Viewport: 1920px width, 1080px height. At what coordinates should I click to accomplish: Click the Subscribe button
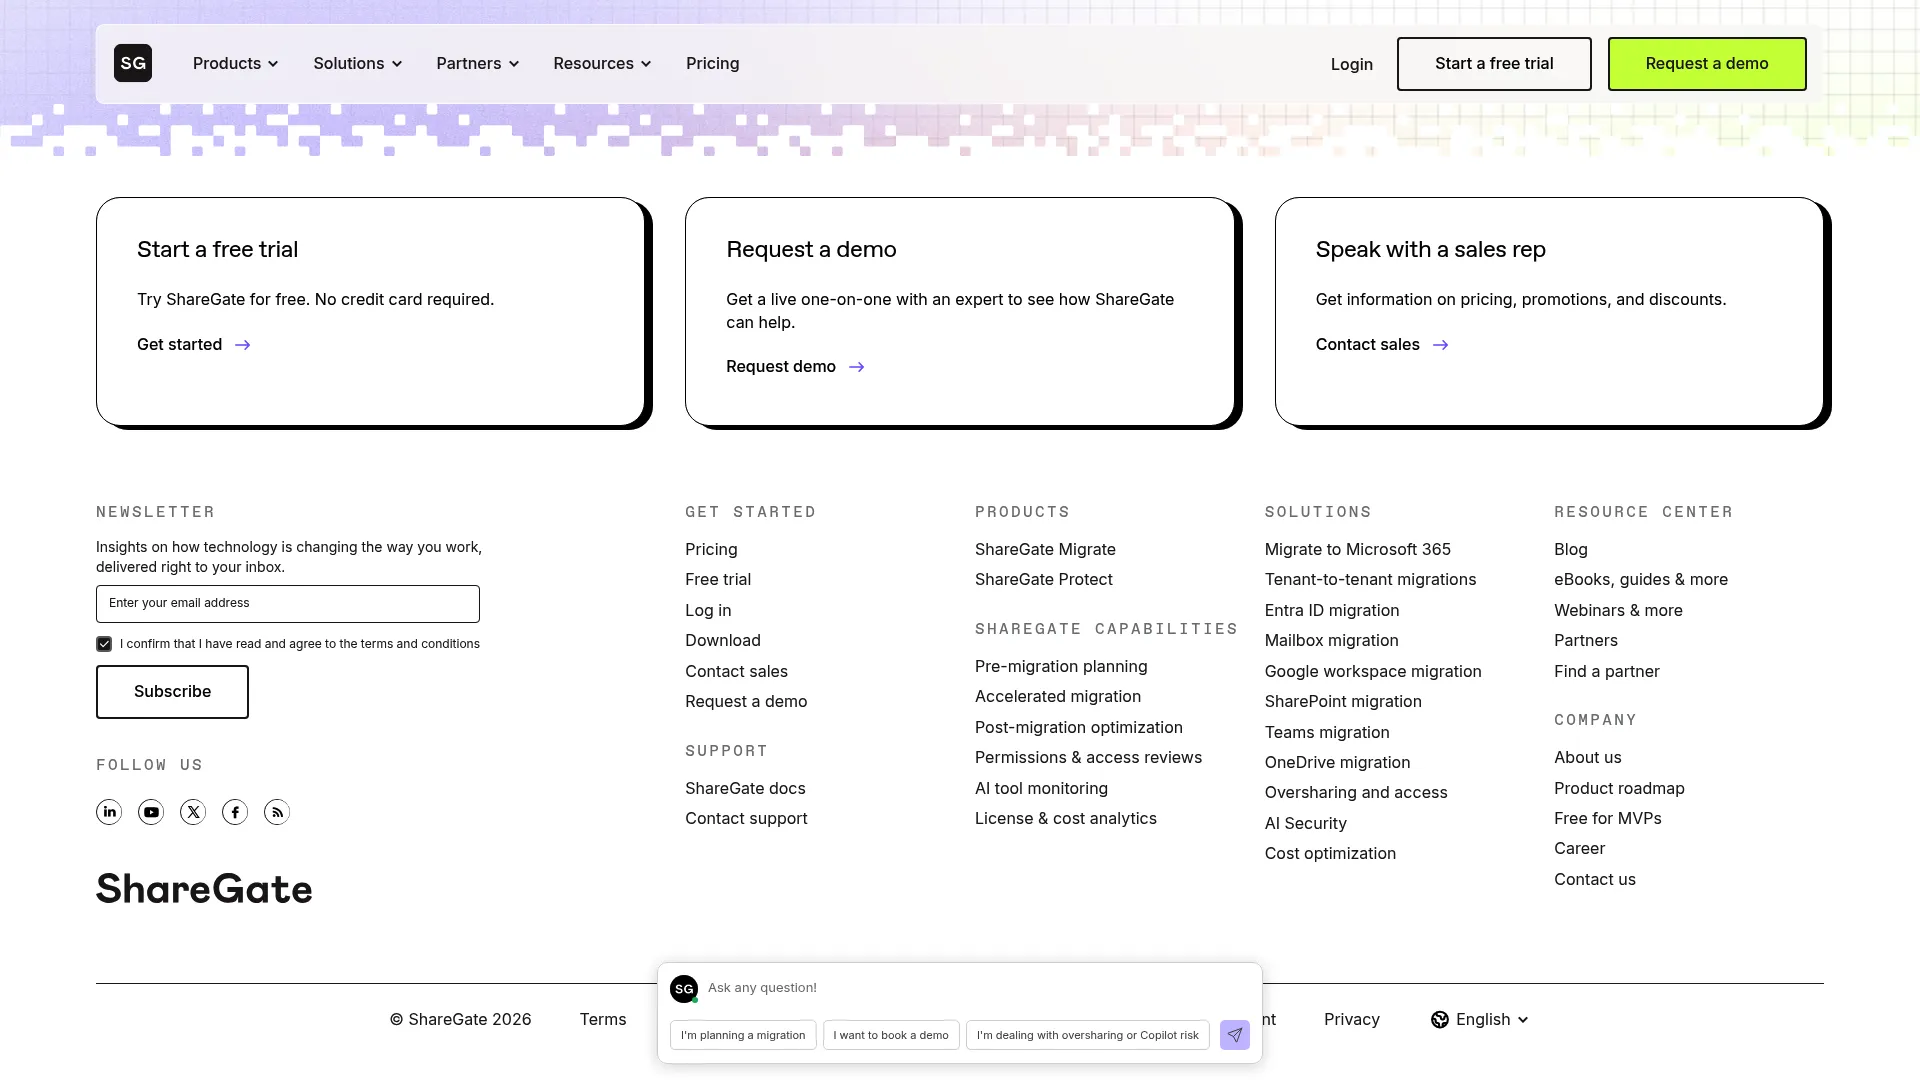tap(172, 692)
